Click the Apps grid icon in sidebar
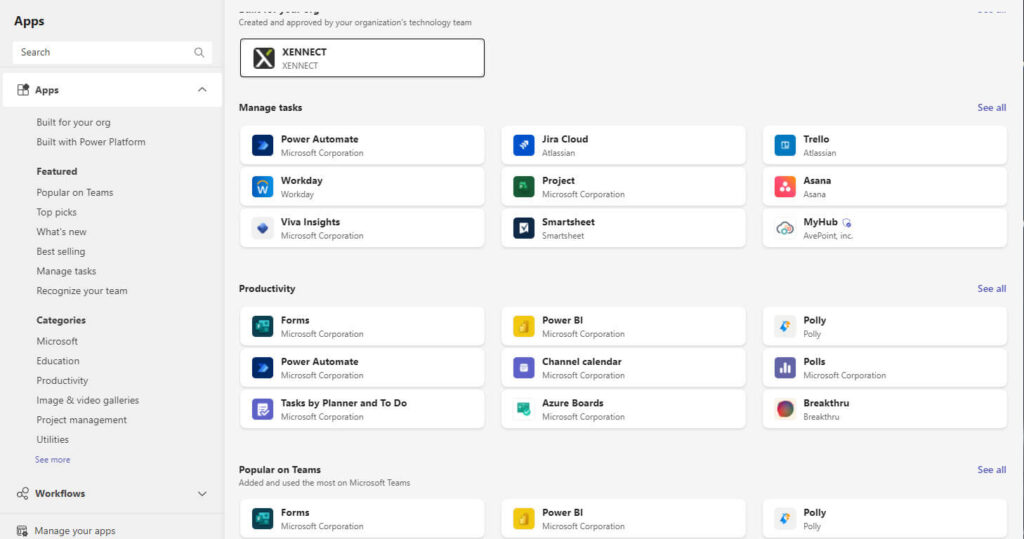Image resolution: width=1024 pixels, height=539 pixels. click(x=23, y=90)
